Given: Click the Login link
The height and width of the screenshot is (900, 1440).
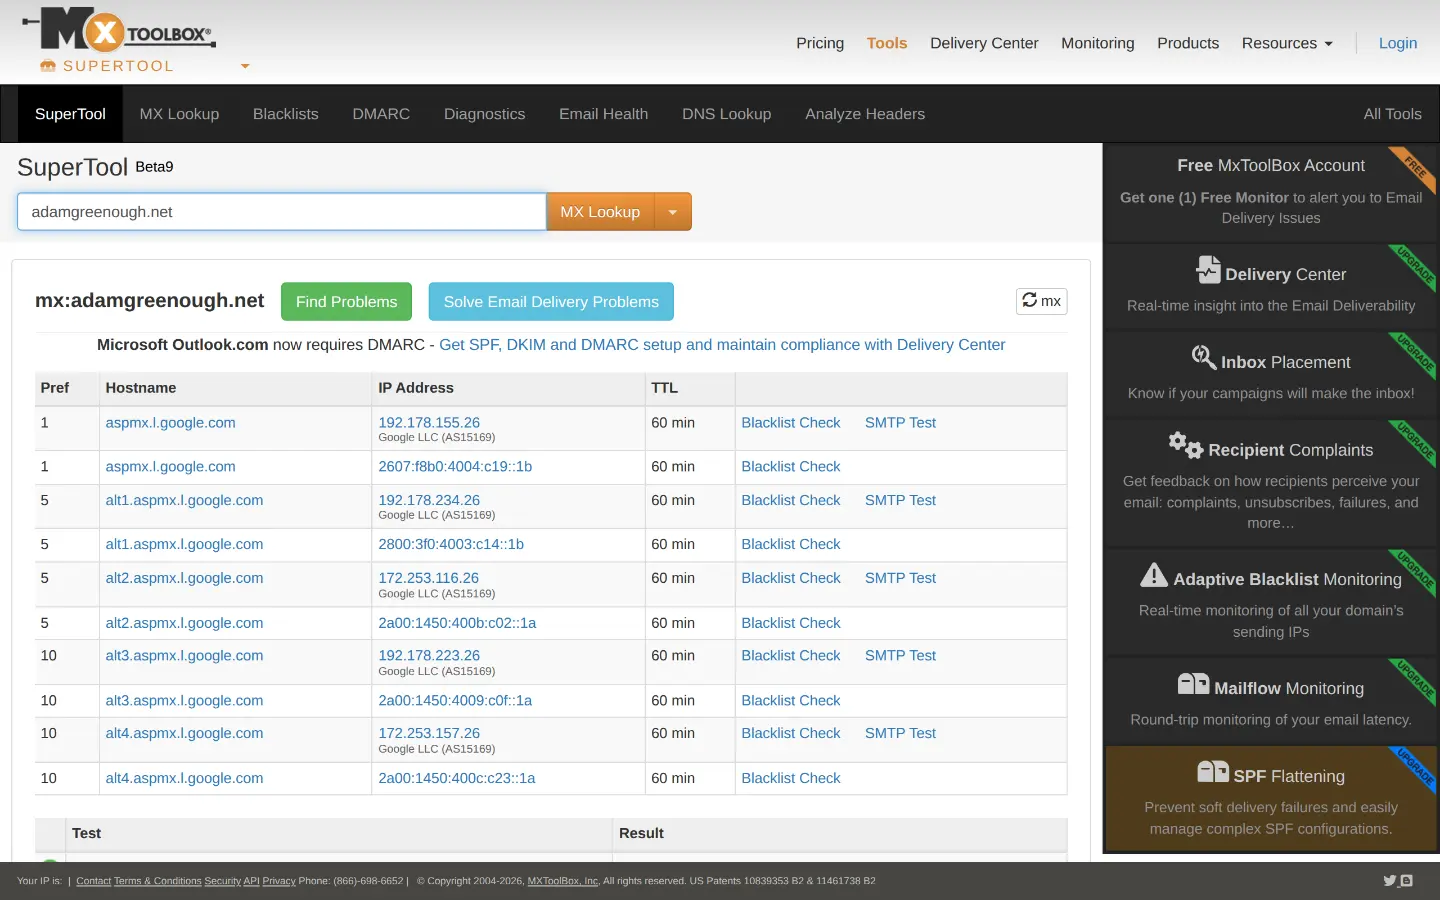Looking at the screenshot, I should click(x=1398, y=43).
